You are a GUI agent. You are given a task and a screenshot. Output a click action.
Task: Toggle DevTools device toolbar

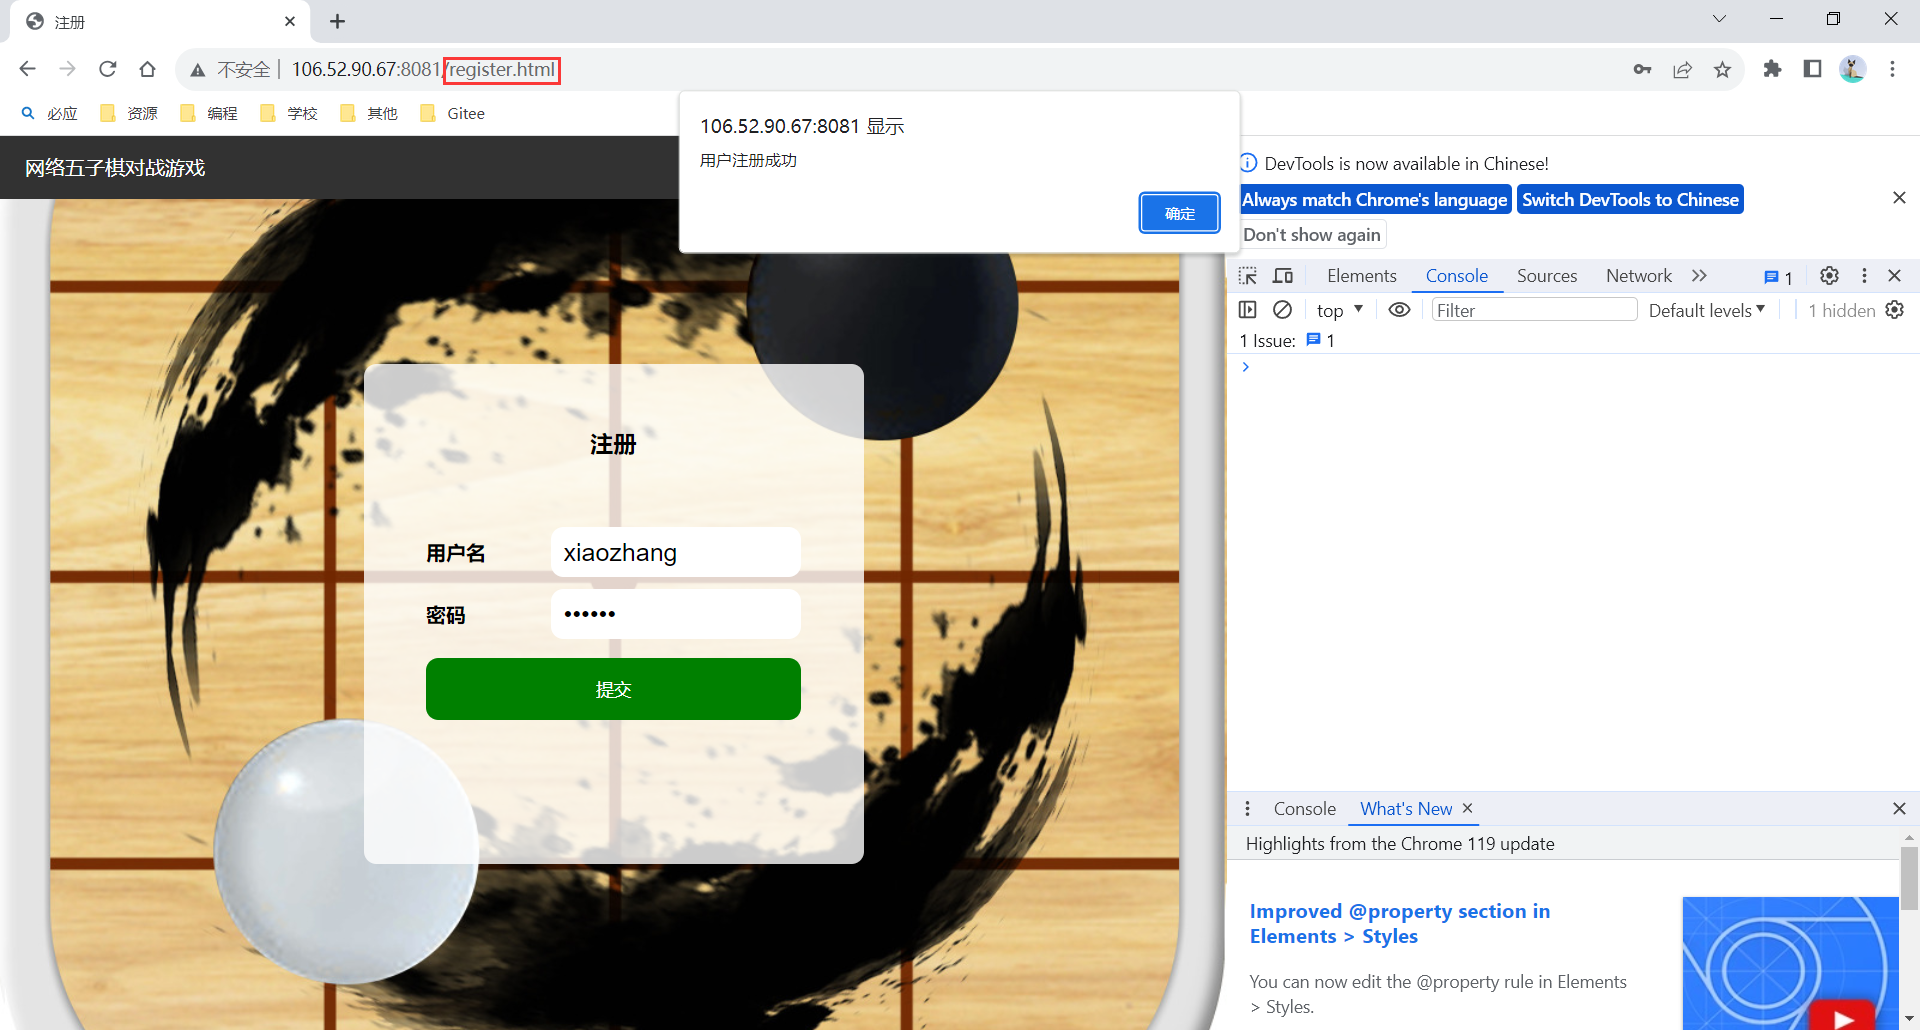[1283, 276]
